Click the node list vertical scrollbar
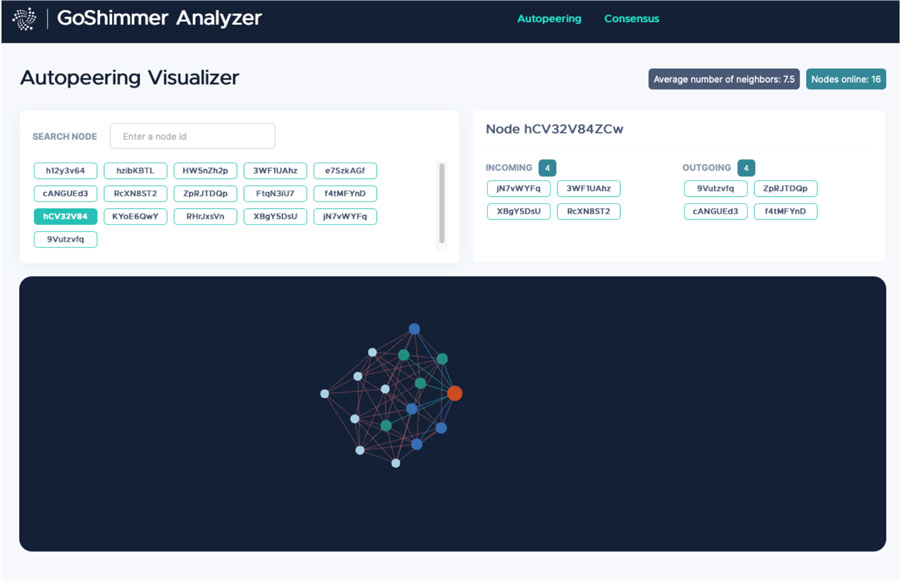Screen dimensions: 900x582 click(442, 203)
